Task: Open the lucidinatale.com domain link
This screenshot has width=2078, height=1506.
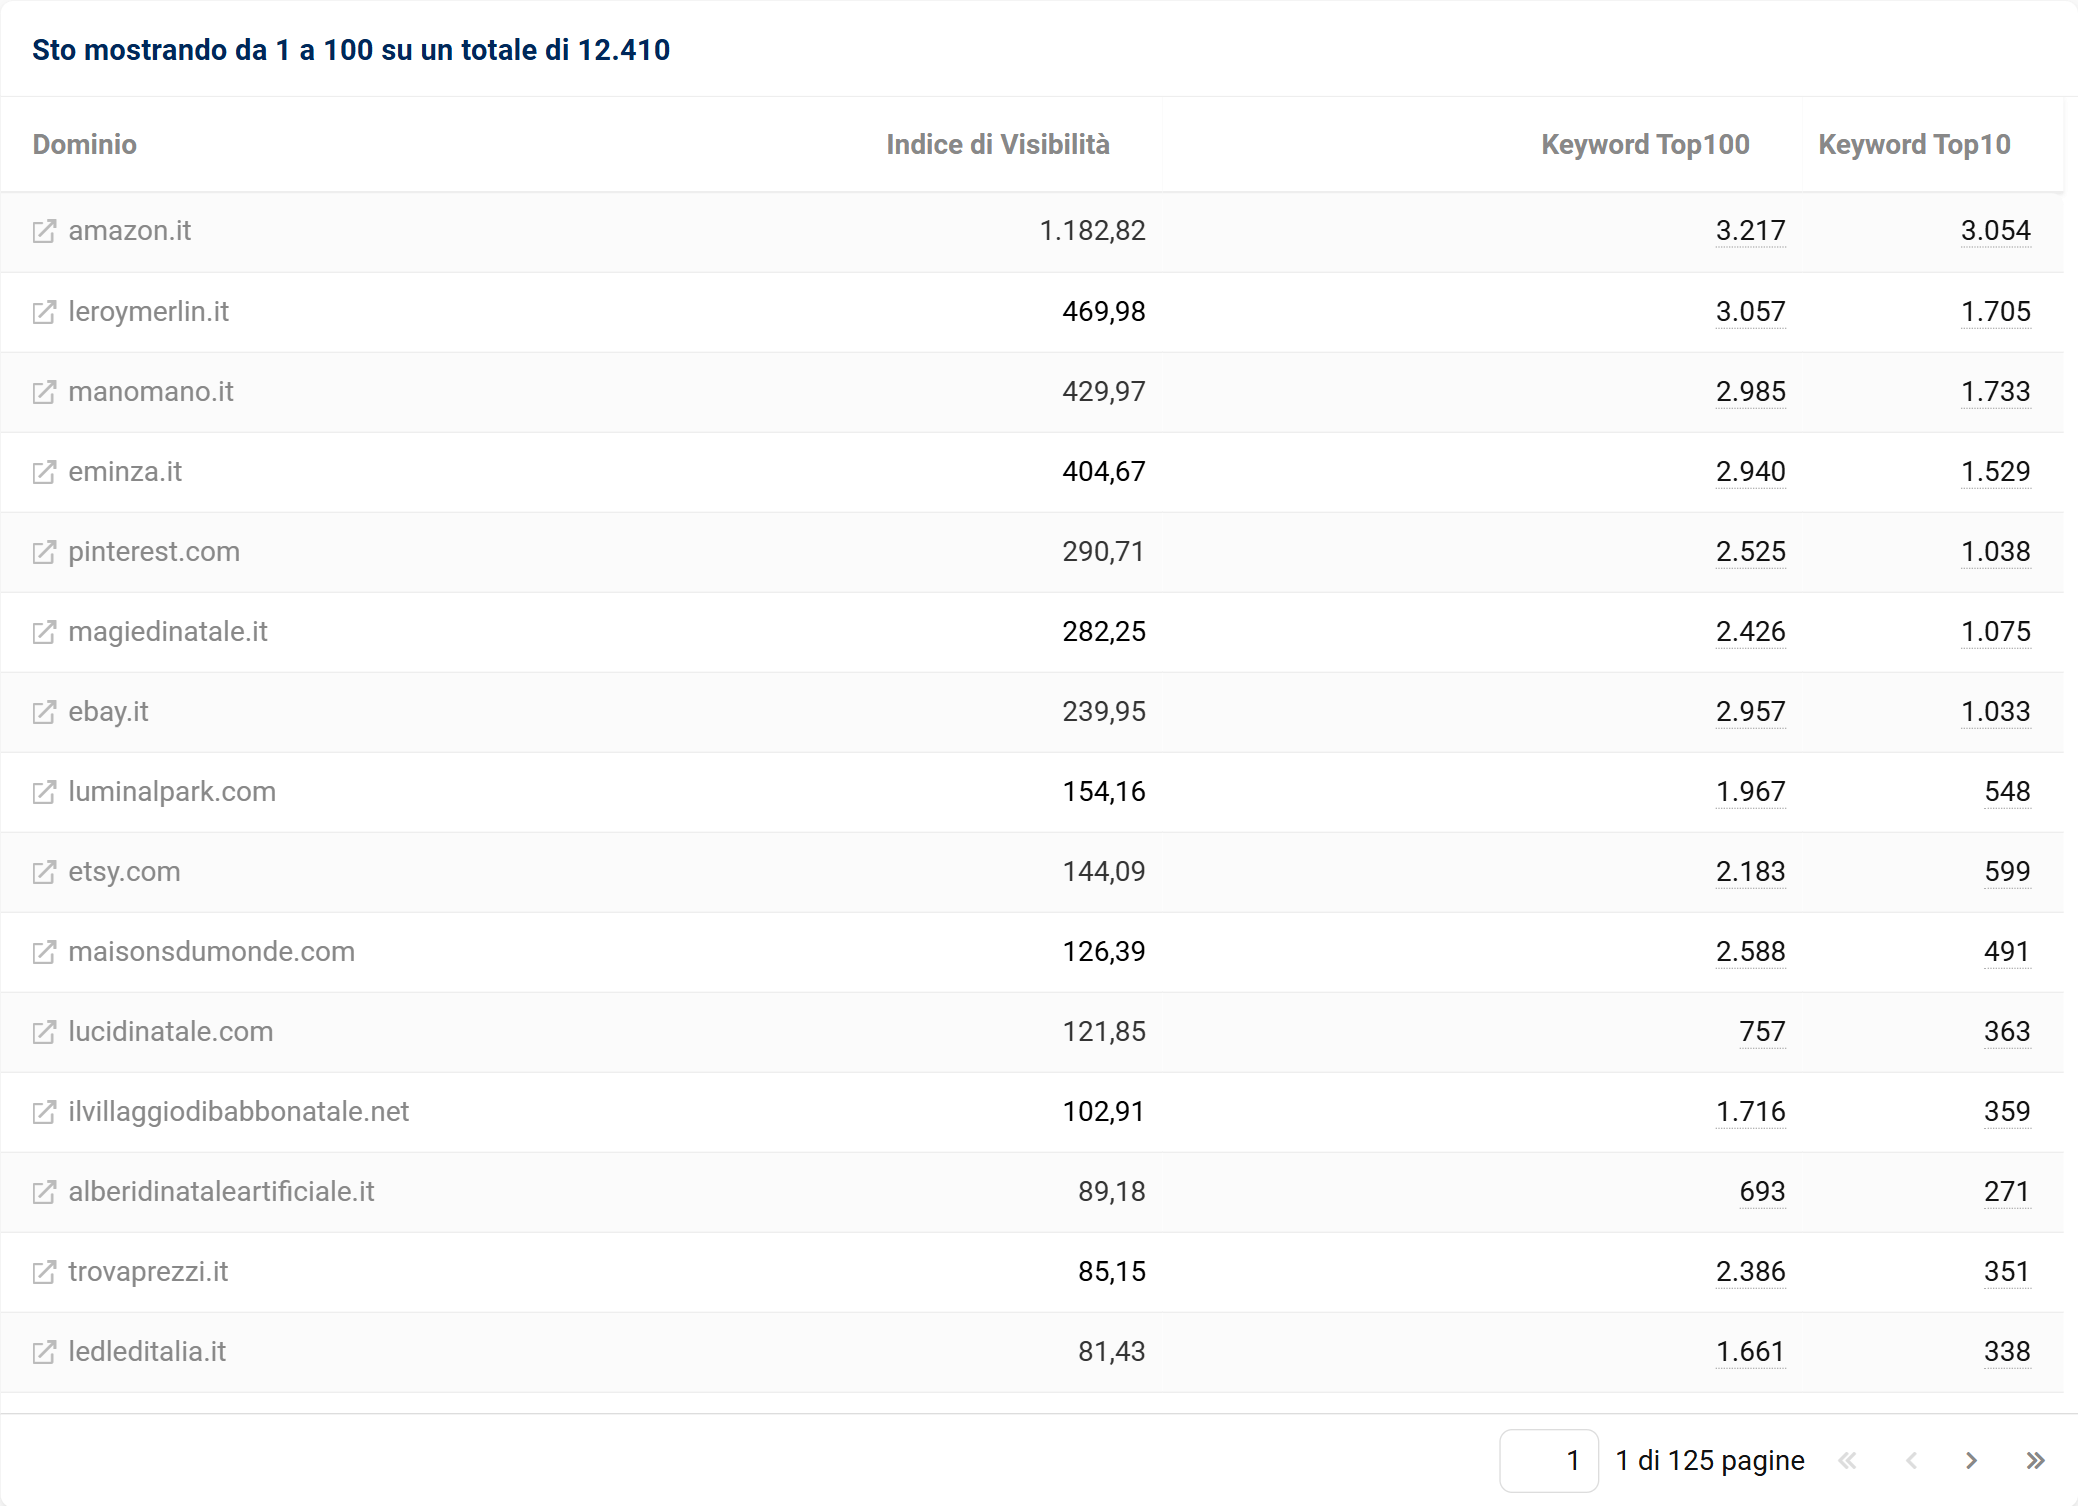Action: coord(171,1032)
